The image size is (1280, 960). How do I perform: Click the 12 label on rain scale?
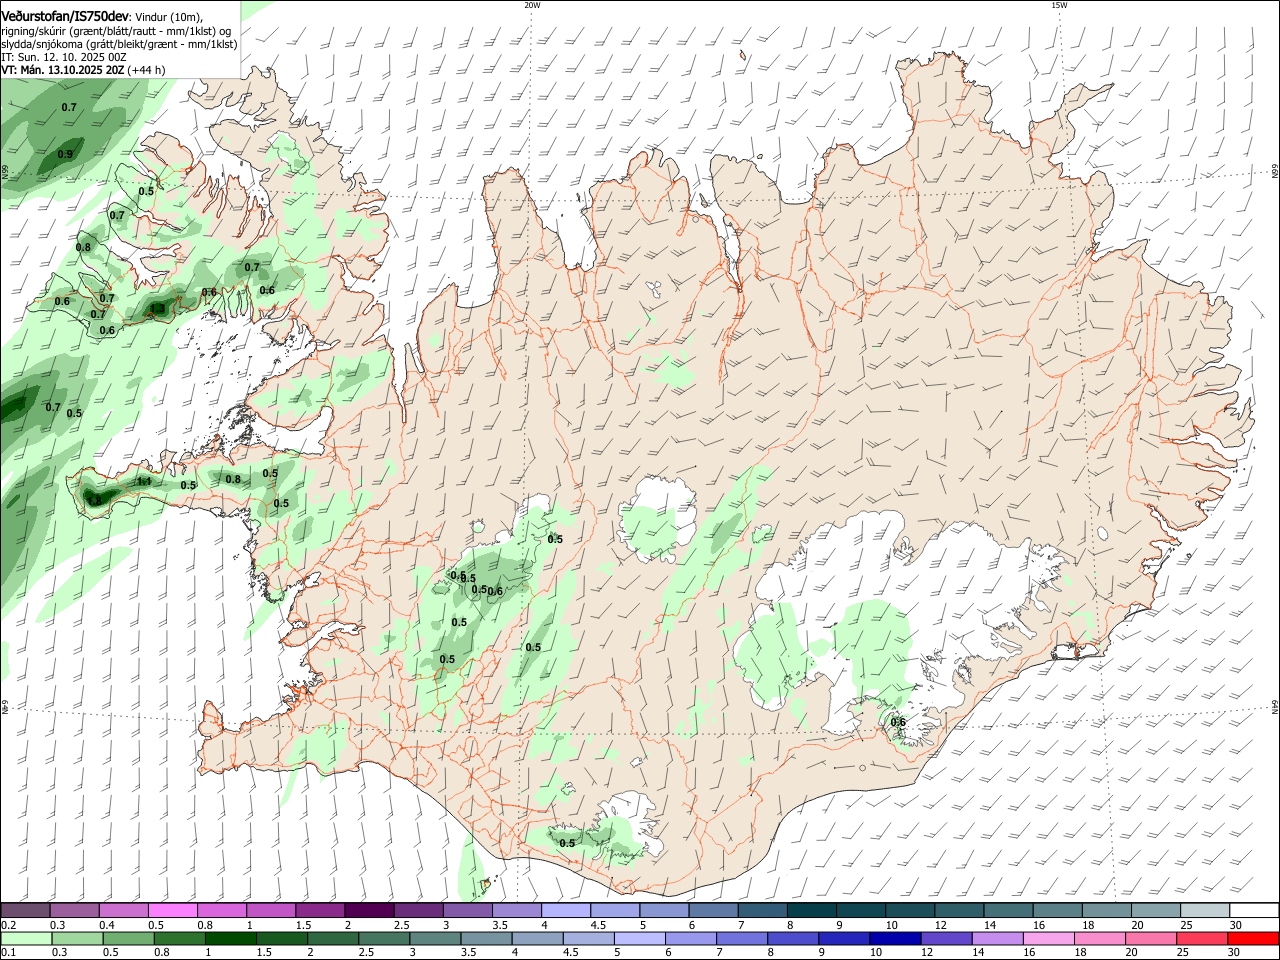click(927, 952)
